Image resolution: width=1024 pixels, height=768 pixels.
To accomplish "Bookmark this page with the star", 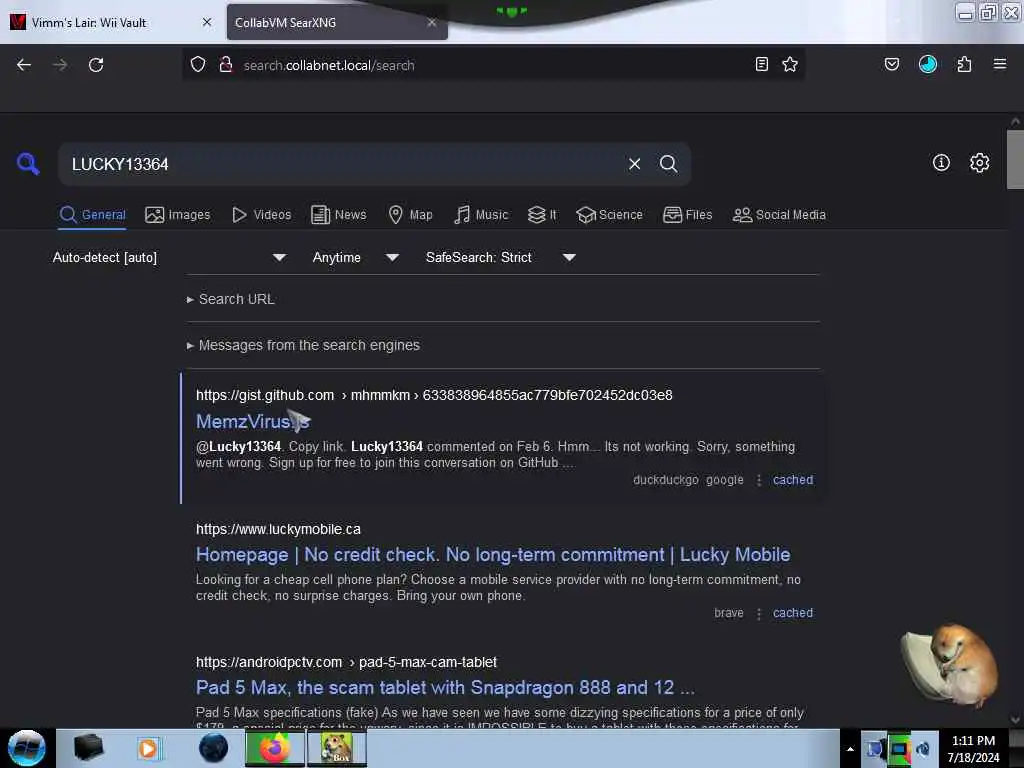I will point(790,64).
